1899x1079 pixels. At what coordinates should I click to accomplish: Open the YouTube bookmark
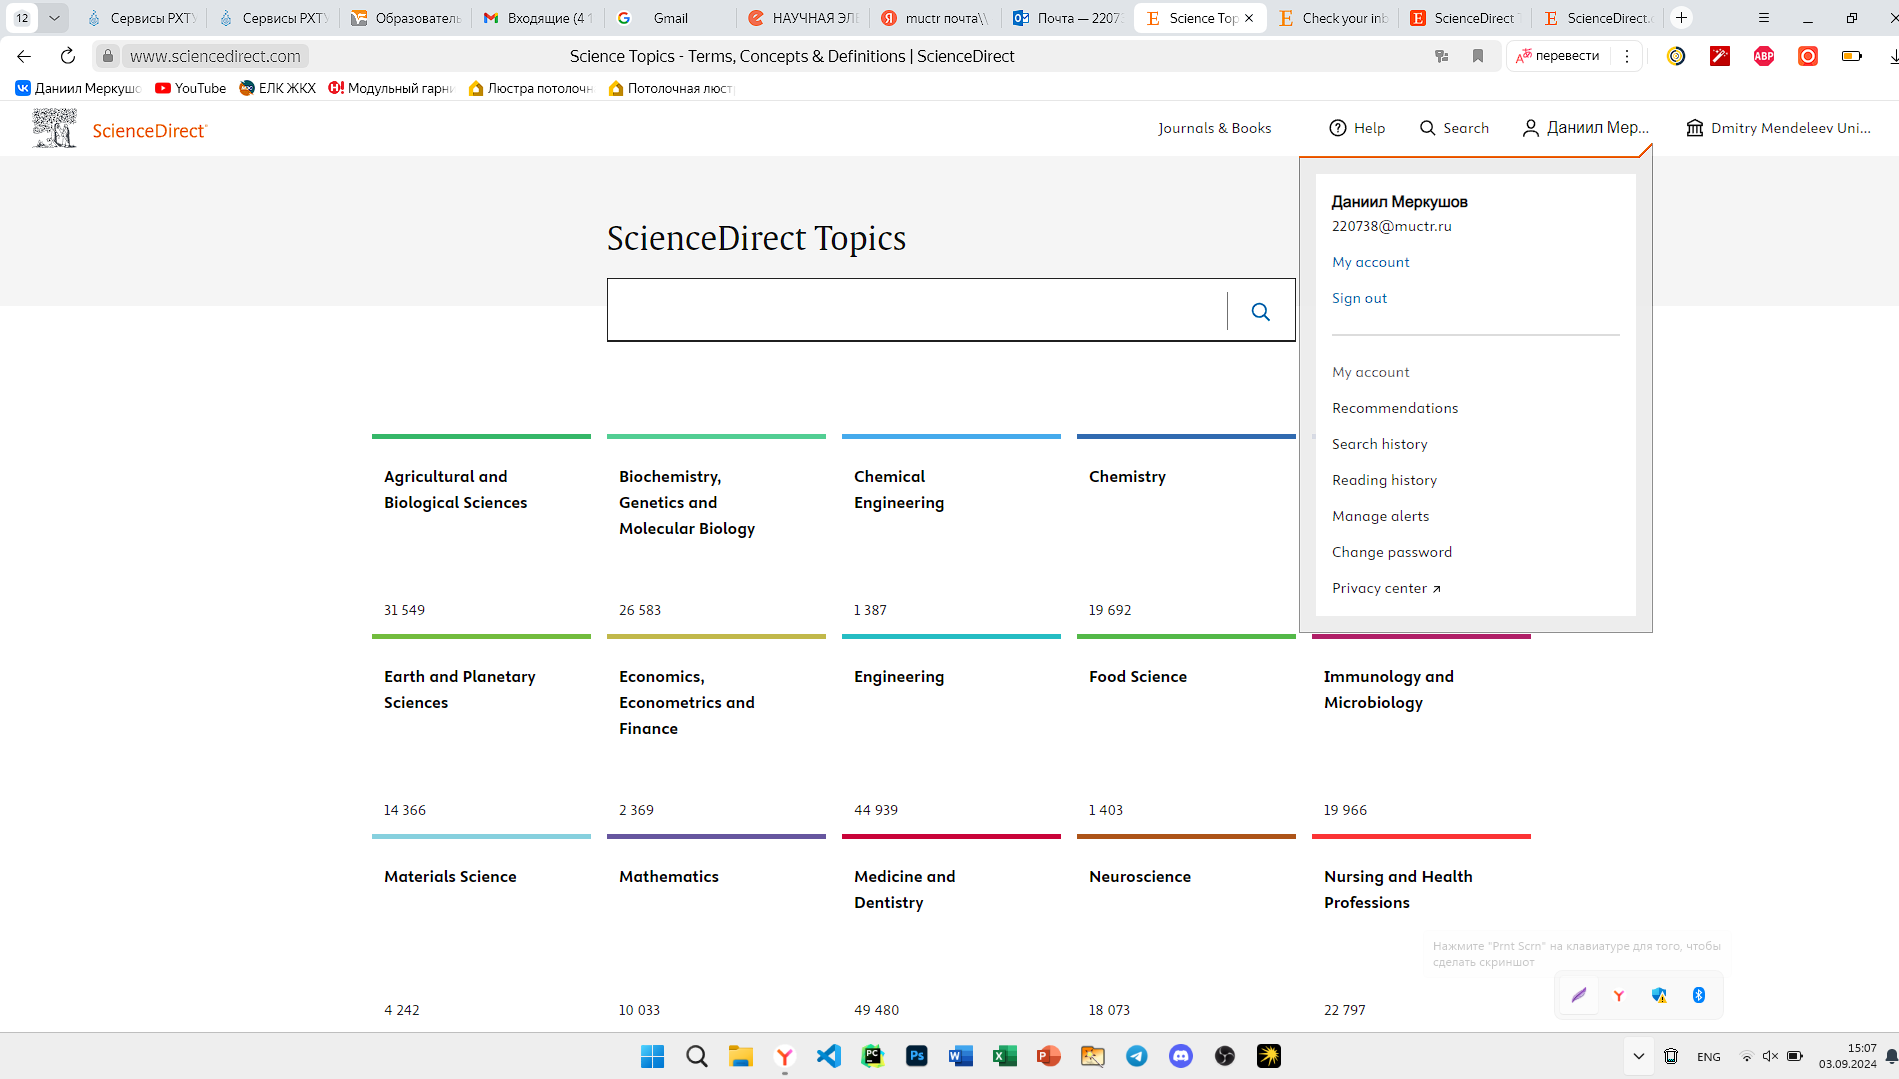191,88
